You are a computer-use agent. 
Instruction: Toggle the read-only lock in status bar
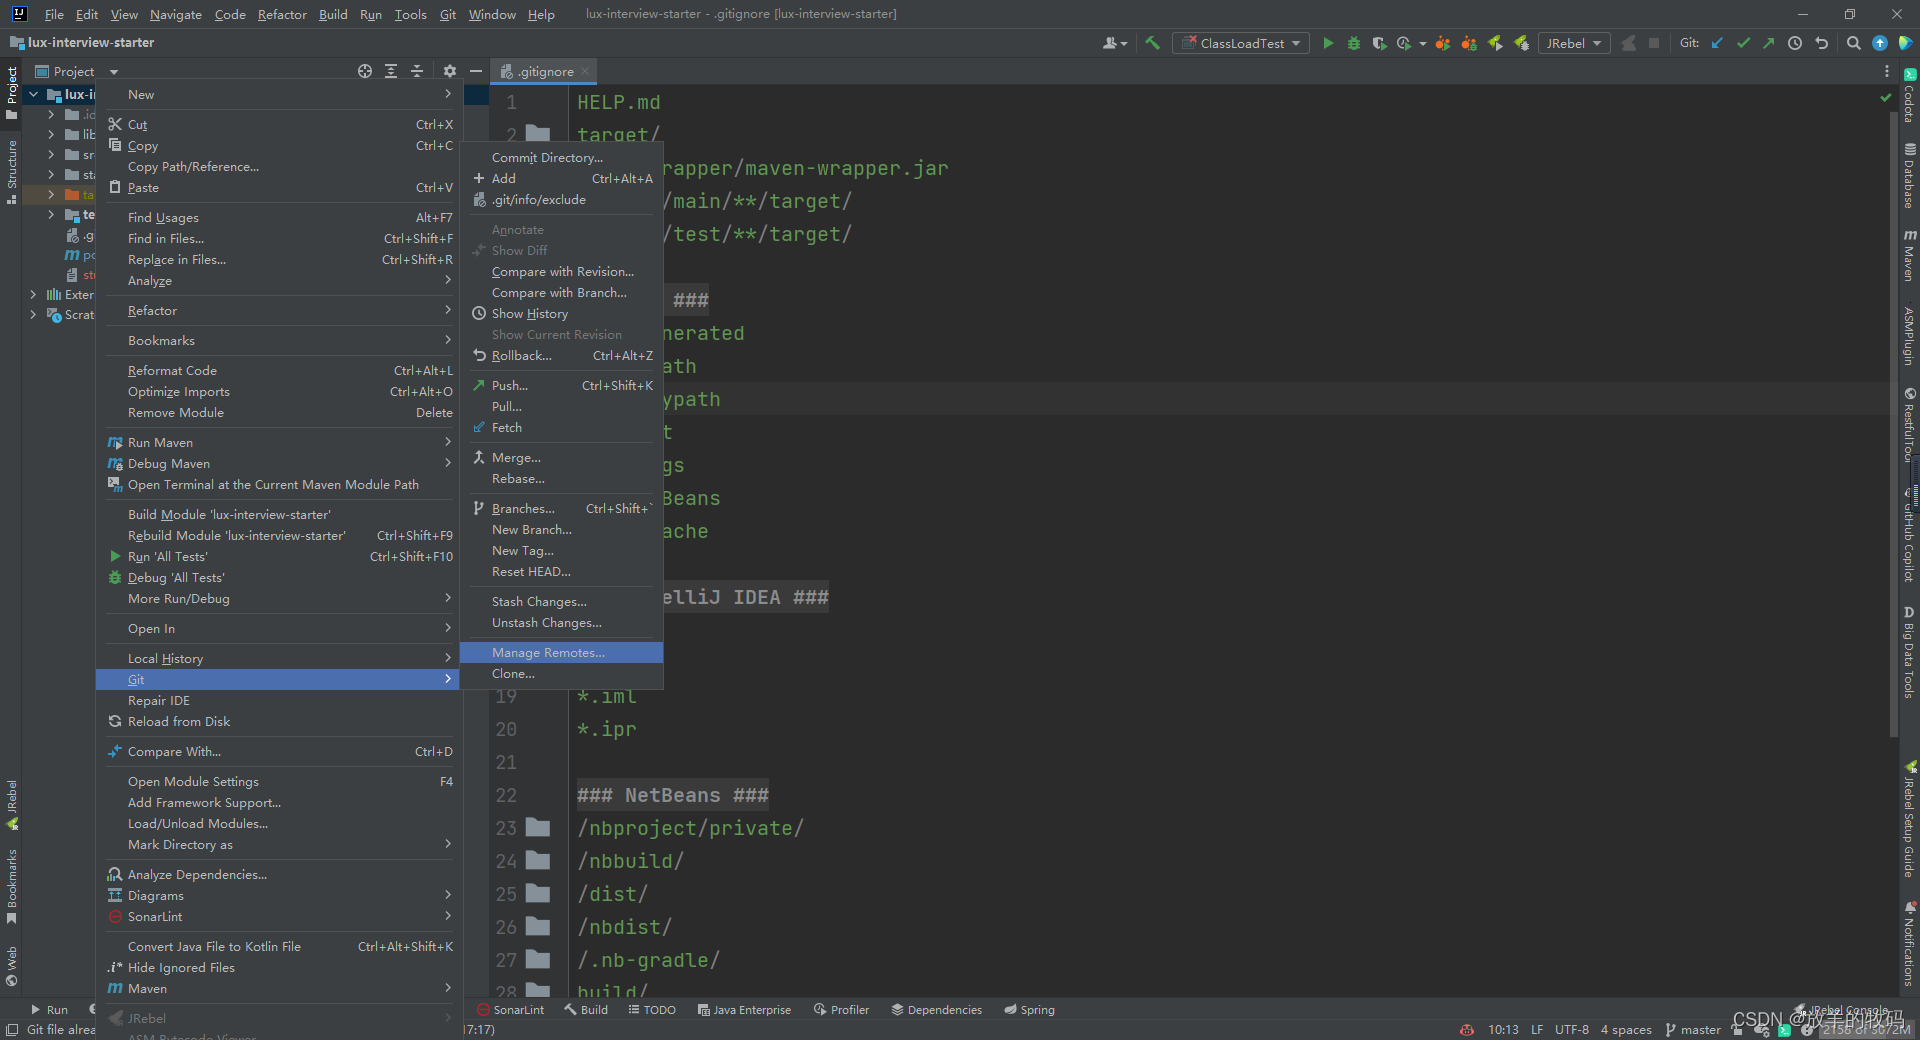pos(1737,1030)
